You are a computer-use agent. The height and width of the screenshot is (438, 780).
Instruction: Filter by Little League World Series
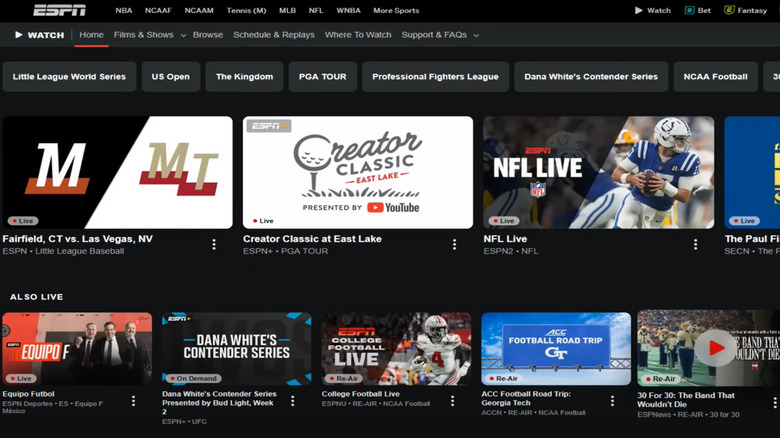pyautogui.click(x=70, y=77)
